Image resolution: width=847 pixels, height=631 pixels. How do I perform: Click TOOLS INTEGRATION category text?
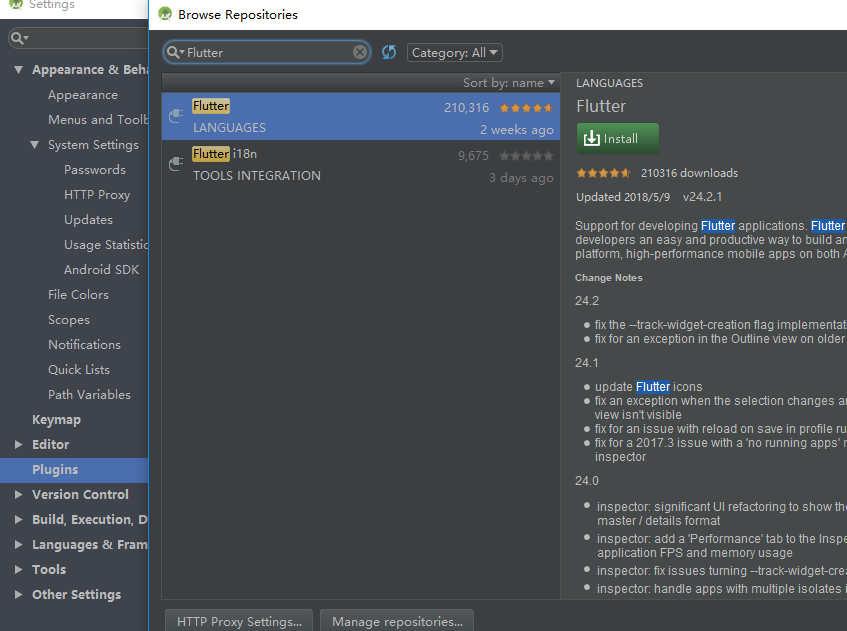257,176
